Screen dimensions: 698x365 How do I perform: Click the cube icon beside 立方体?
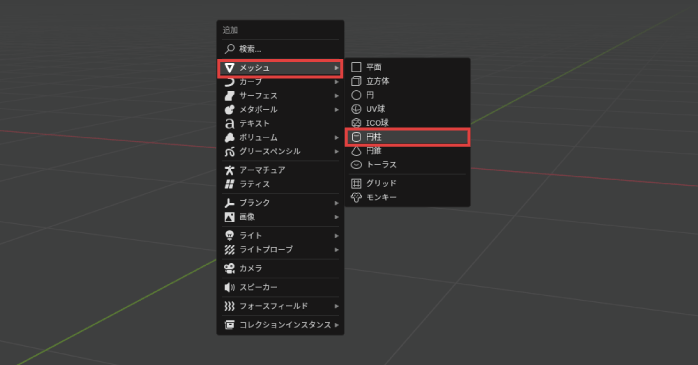tap(356, 81)
